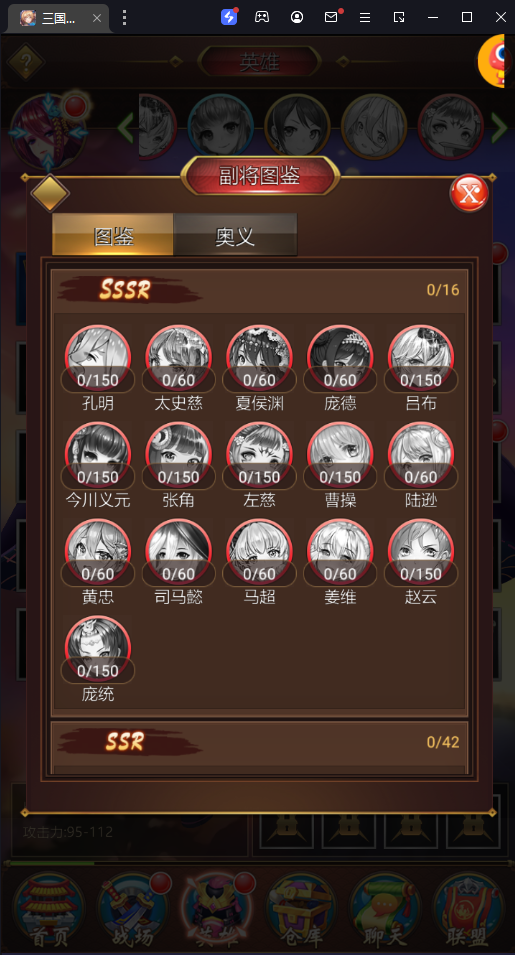Switch to the 奥义 tab
The width and height of the screenshot is (515, 955).
coord(235,235)
